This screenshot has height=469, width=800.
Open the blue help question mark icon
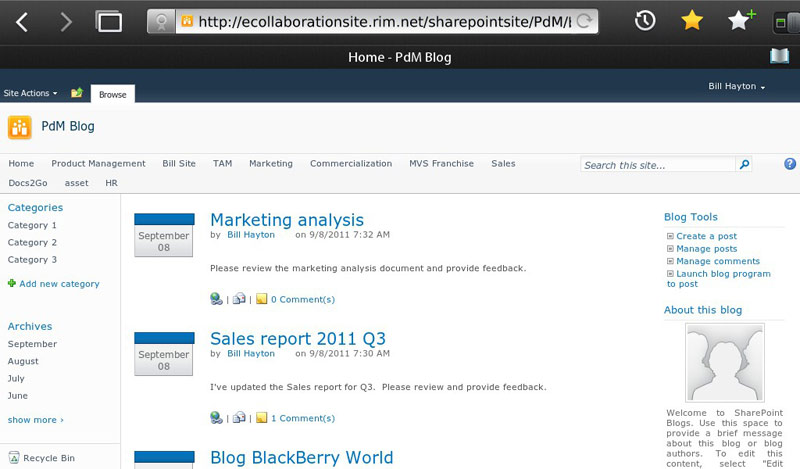[790, 164]
